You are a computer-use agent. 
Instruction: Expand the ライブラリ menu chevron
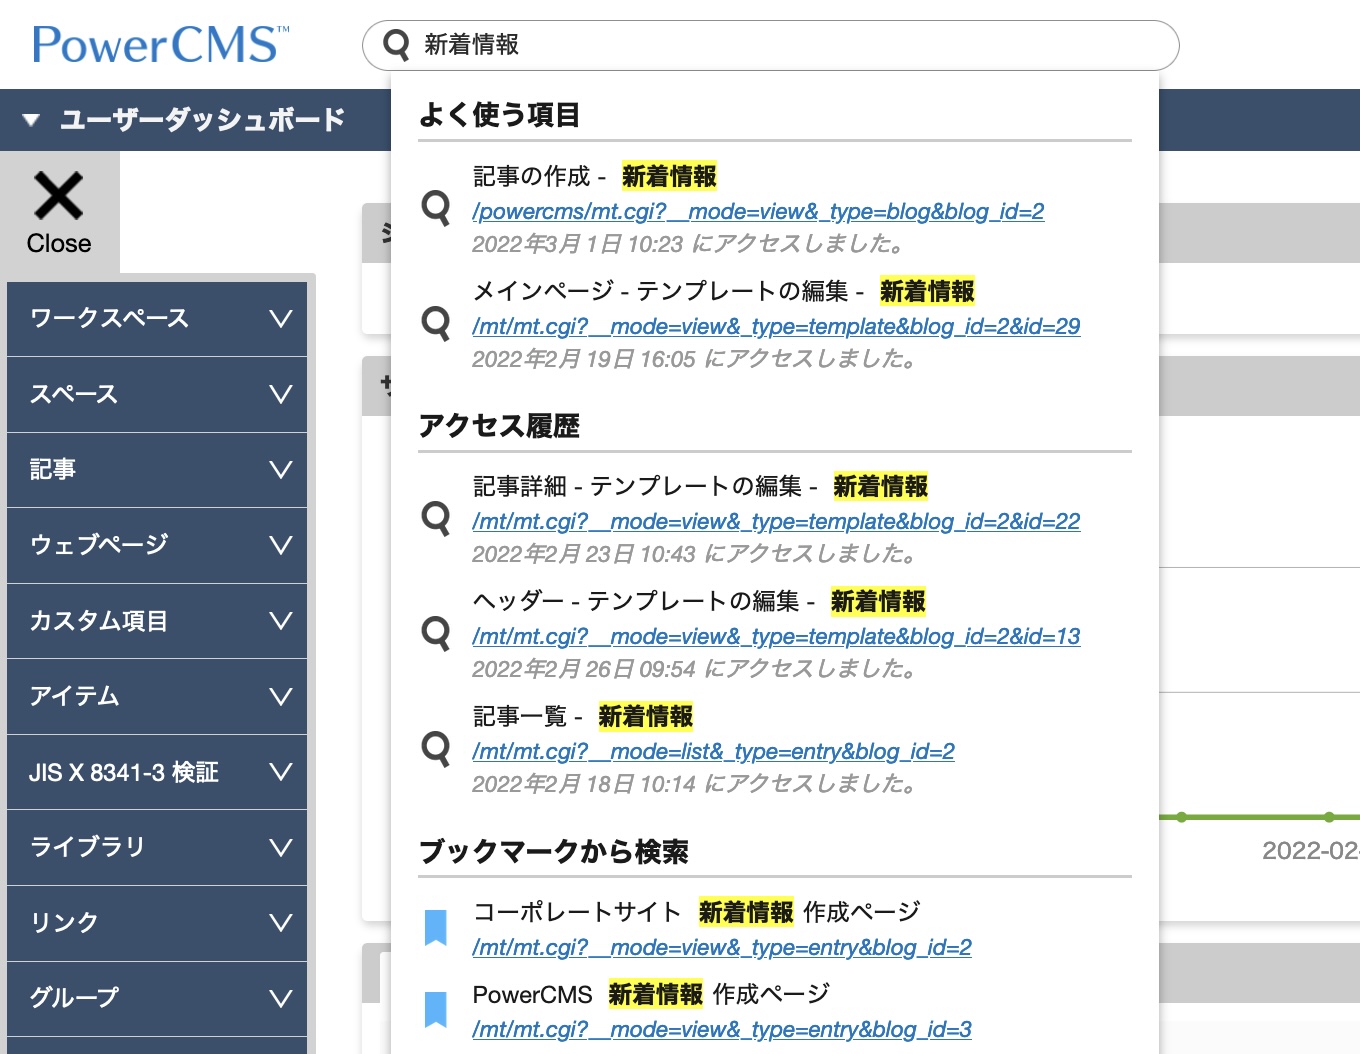tap(281, 848)
